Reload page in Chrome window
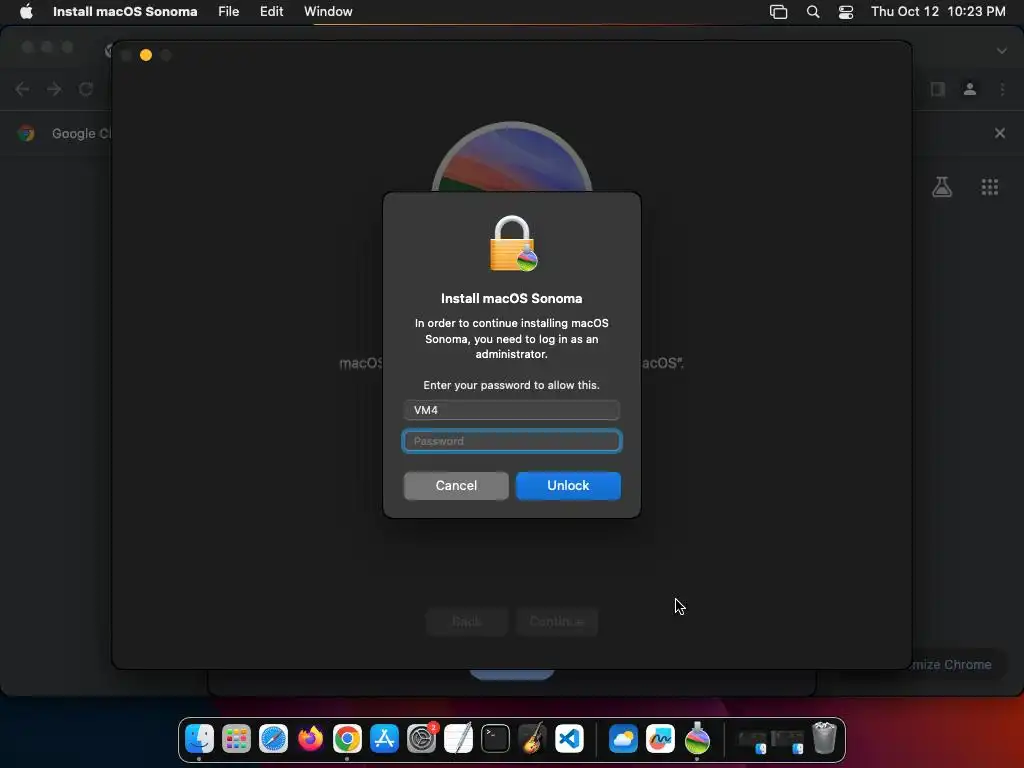The image size is (1024, 768). pyautogui.click(x=86, y=89)
